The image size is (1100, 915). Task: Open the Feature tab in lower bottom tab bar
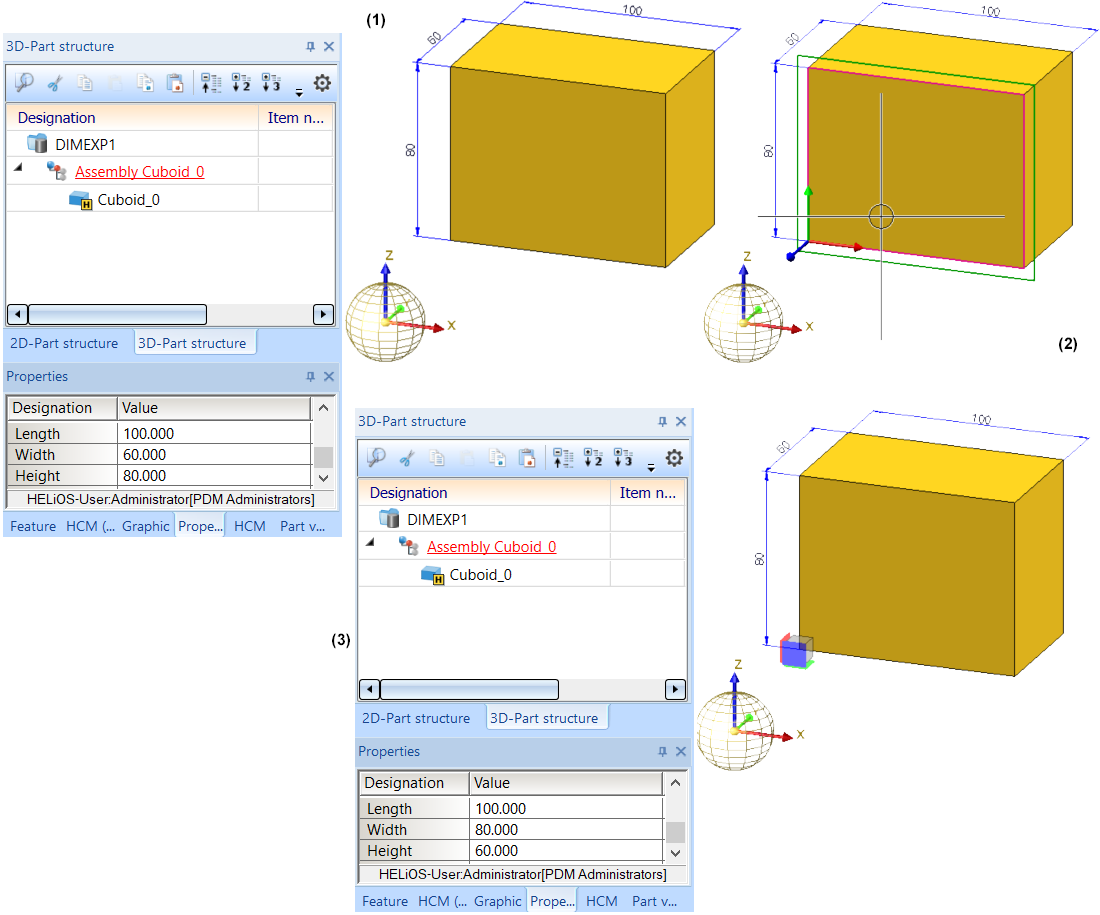pos(385,901)
